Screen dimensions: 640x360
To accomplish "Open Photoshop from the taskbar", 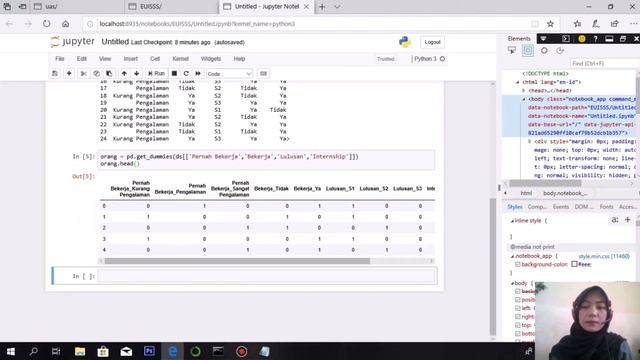I will (x=149, y=351).
